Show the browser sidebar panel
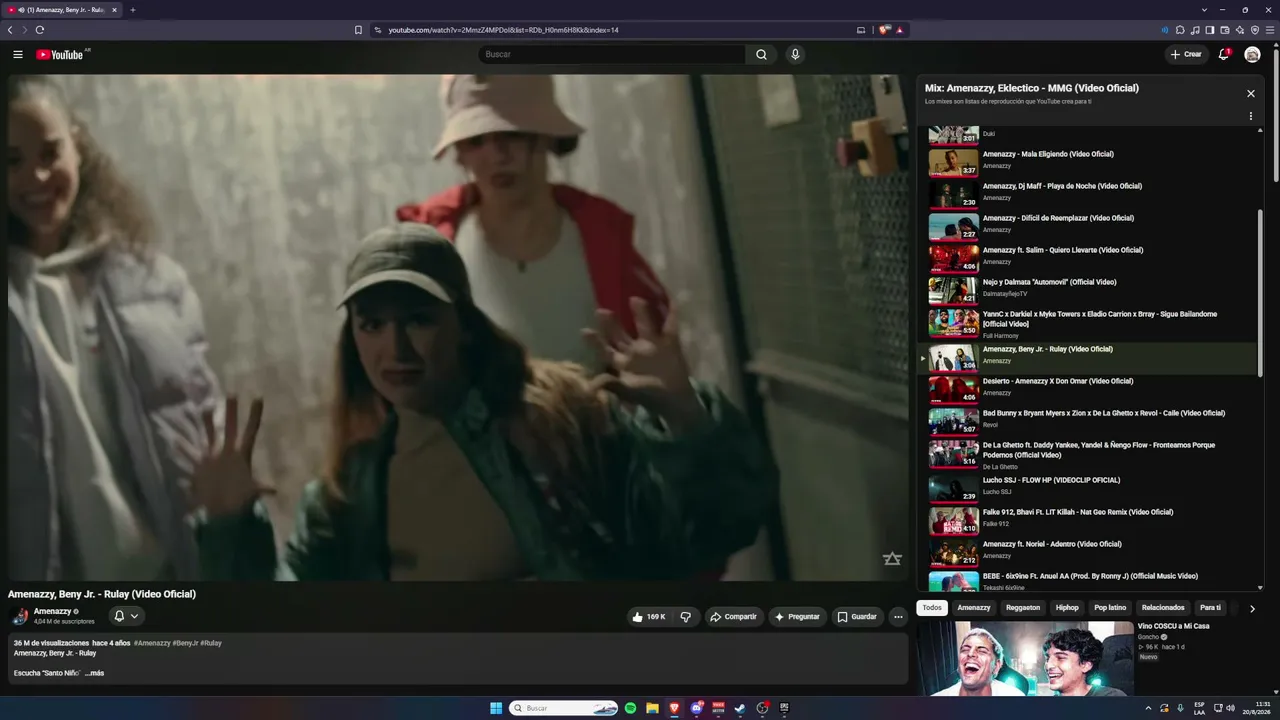 pos(1210,30)
